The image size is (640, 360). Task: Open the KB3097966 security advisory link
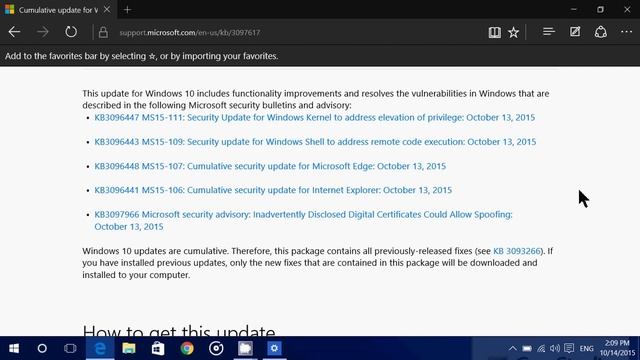click(x=303, y=220)
